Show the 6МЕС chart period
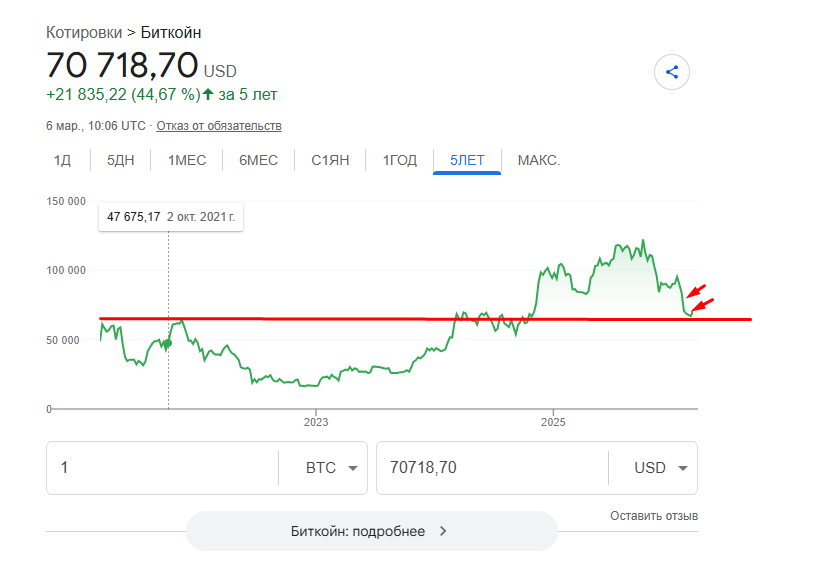The height and width of the screenshot is (564, 826). (258, 160)
